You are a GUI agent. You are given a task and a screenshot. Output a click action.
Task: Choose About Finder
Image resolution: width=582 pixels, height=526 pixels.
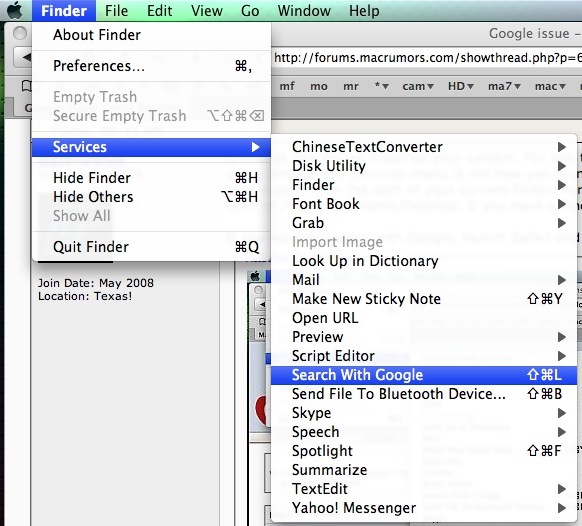click(151, 35)
